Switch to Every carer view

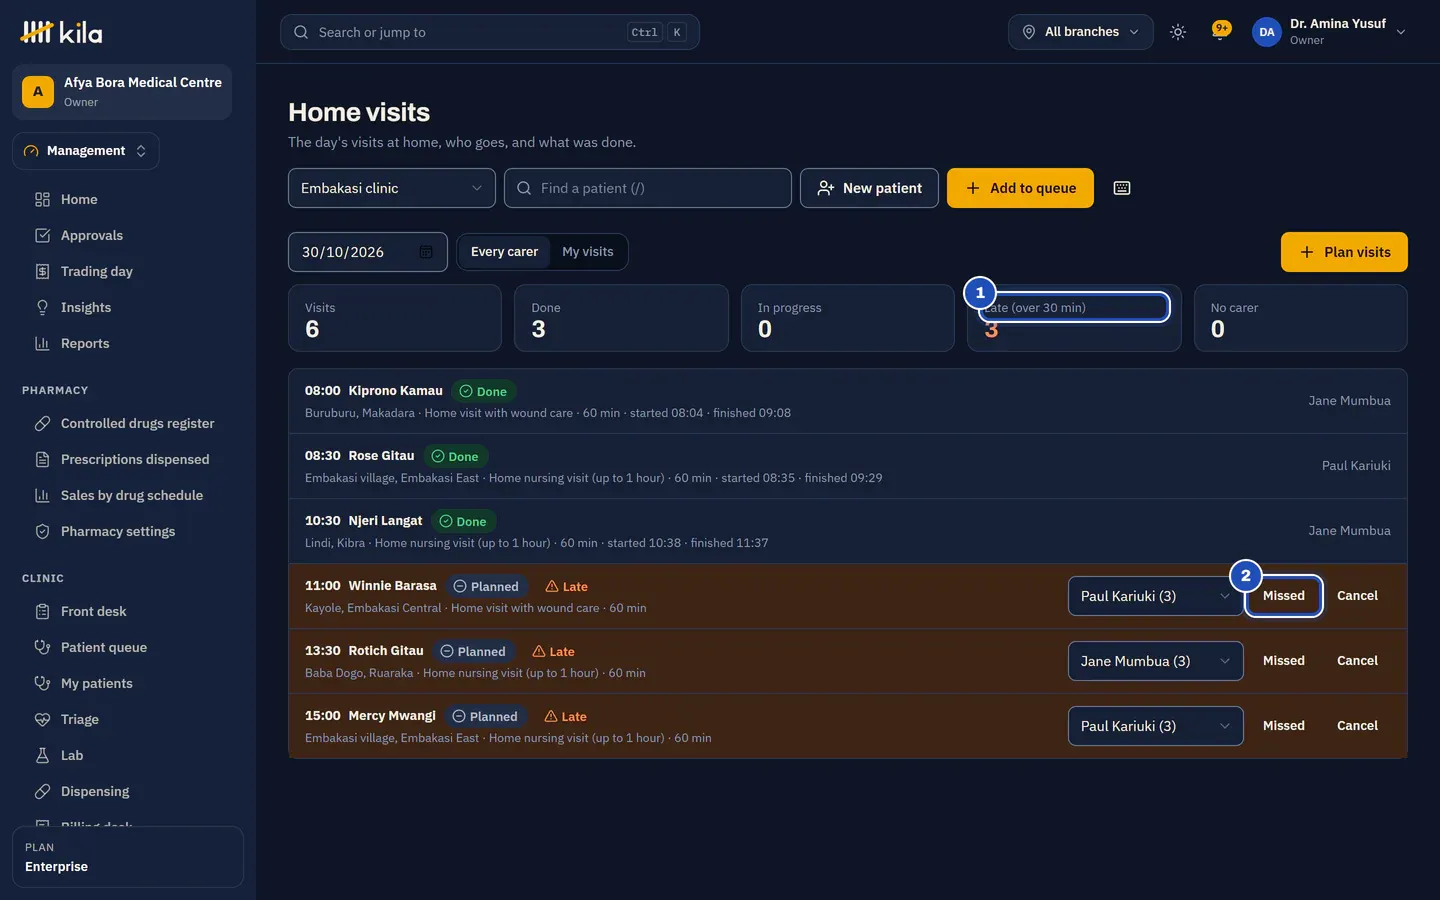click(504, 252)
